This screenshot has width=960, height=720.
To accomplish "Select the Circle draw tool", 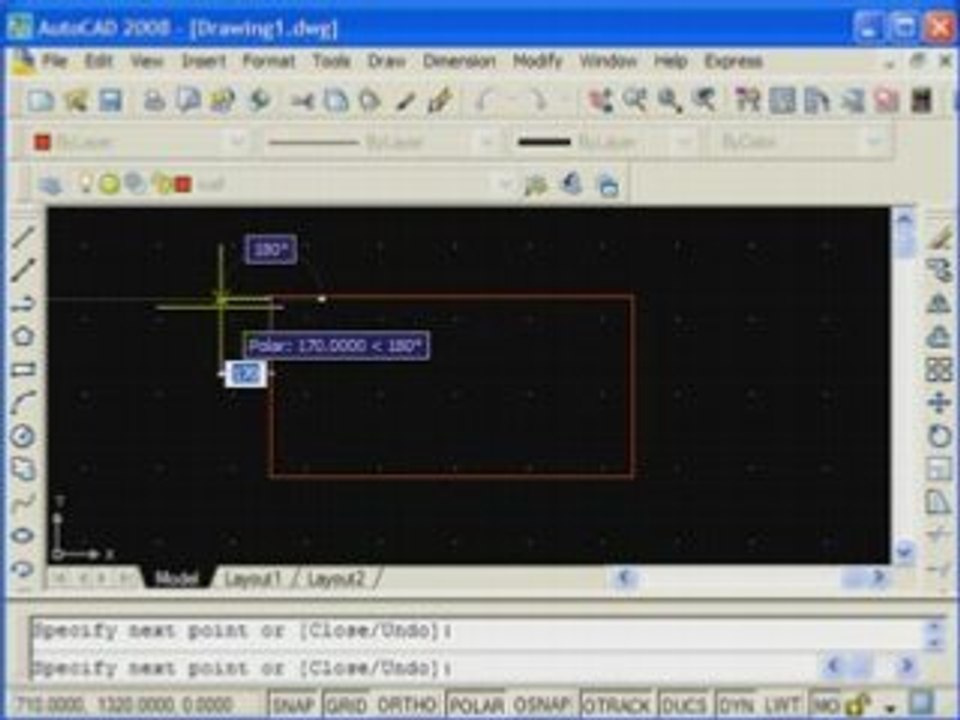I will pyautogui.click(x=23, y=436).
